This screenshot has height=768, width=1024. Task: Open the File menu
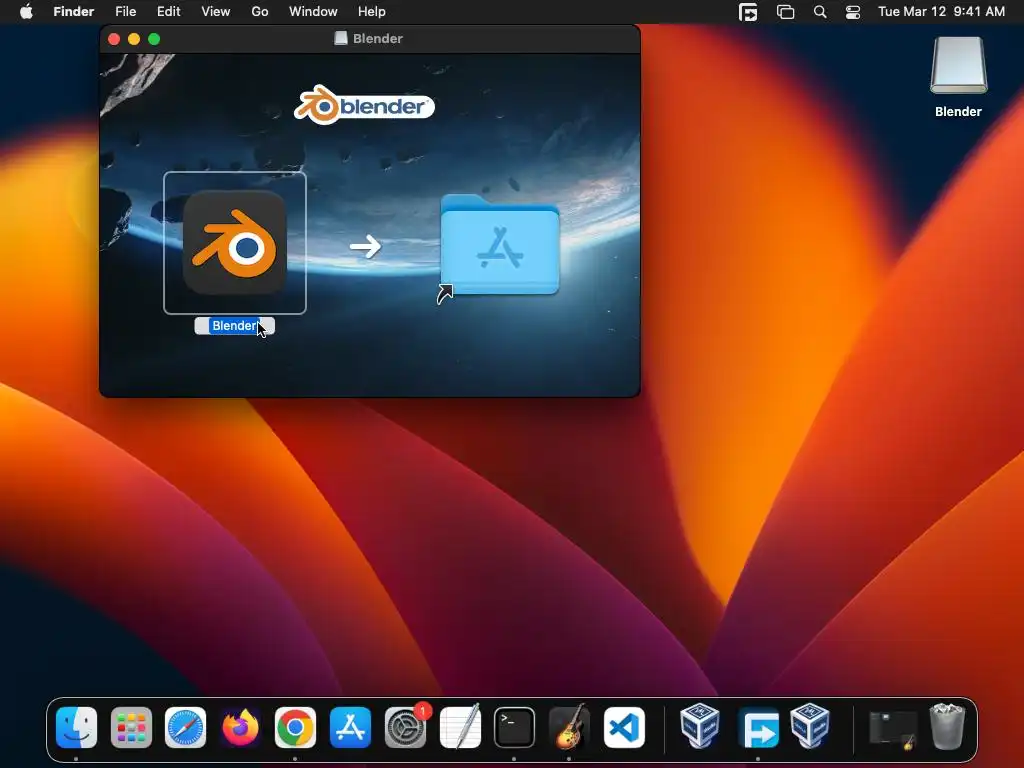pos(125,12)
